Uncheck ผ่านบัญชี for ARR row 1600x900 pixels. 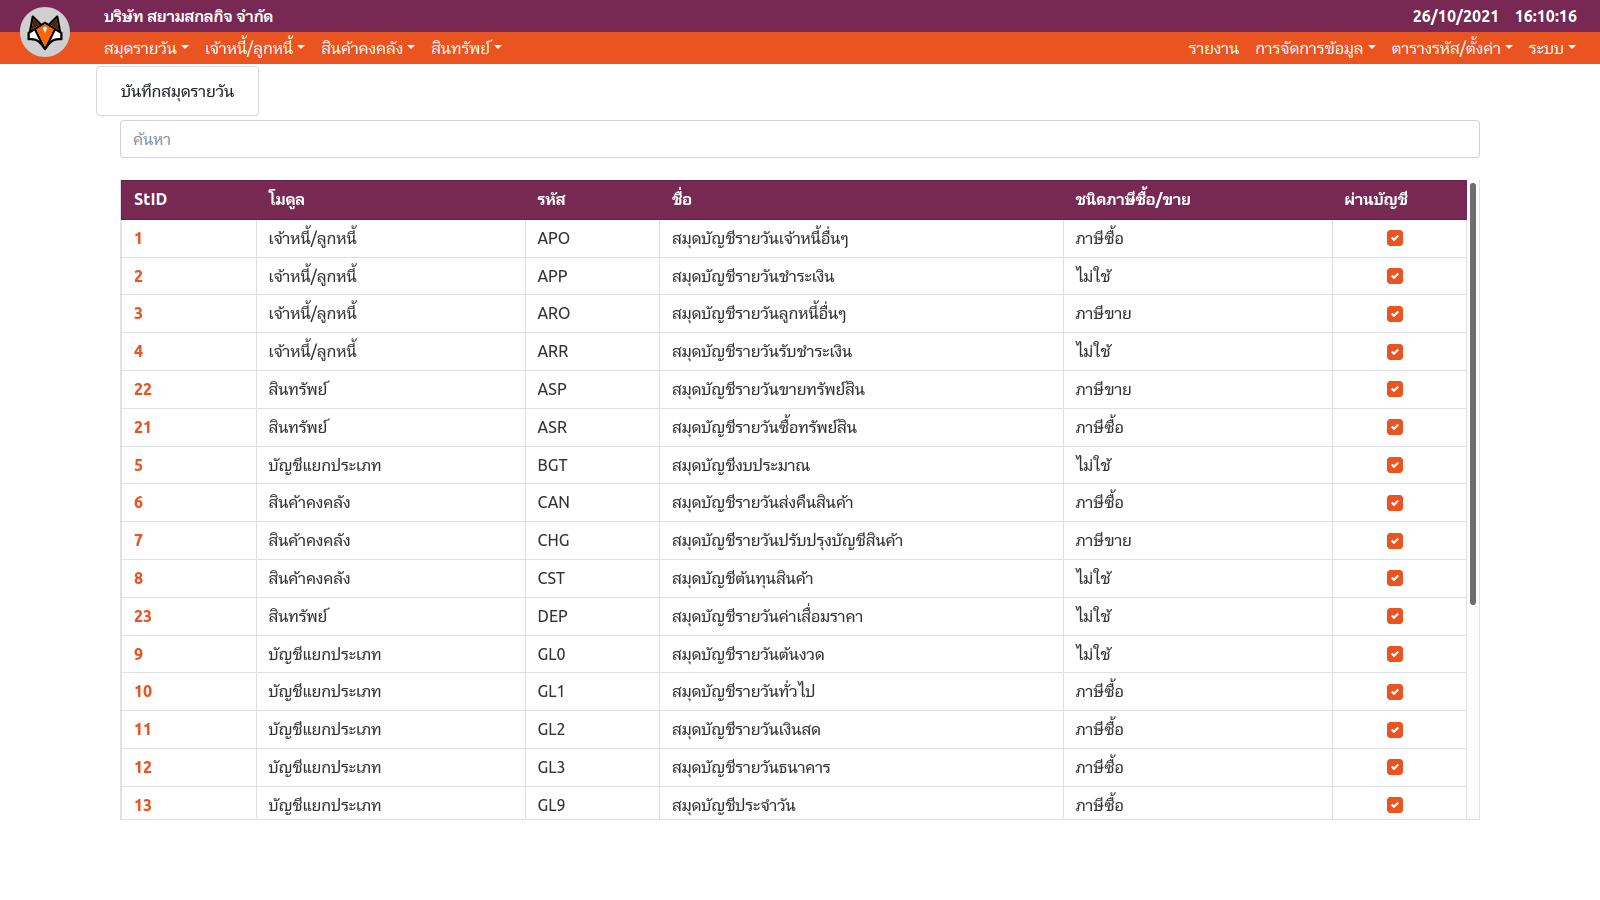(1395, 352)
